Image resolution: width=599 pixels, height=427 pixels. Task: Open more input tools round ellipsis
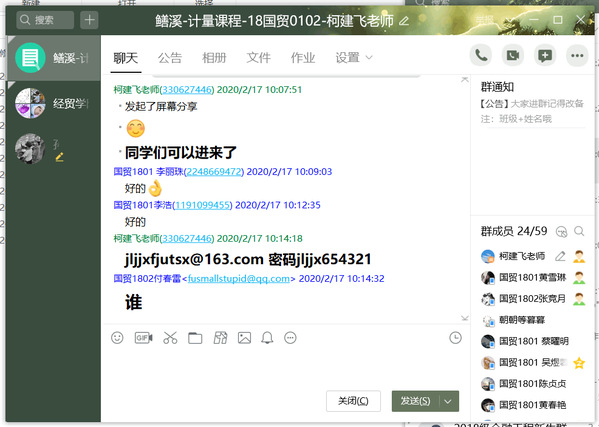[x=290, y=338]
